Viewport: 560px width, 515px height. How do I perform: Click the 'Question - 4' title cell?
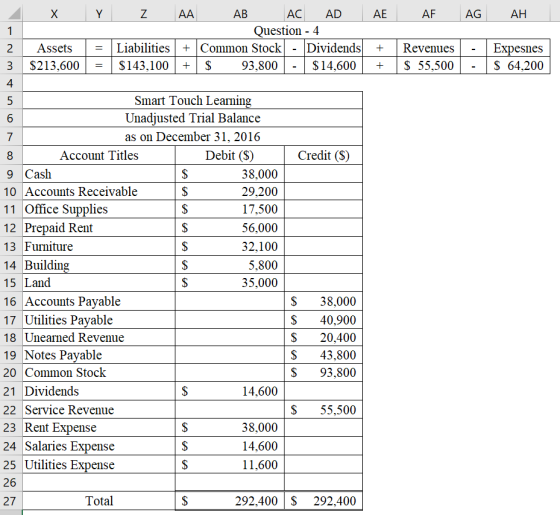pos(286,31)
